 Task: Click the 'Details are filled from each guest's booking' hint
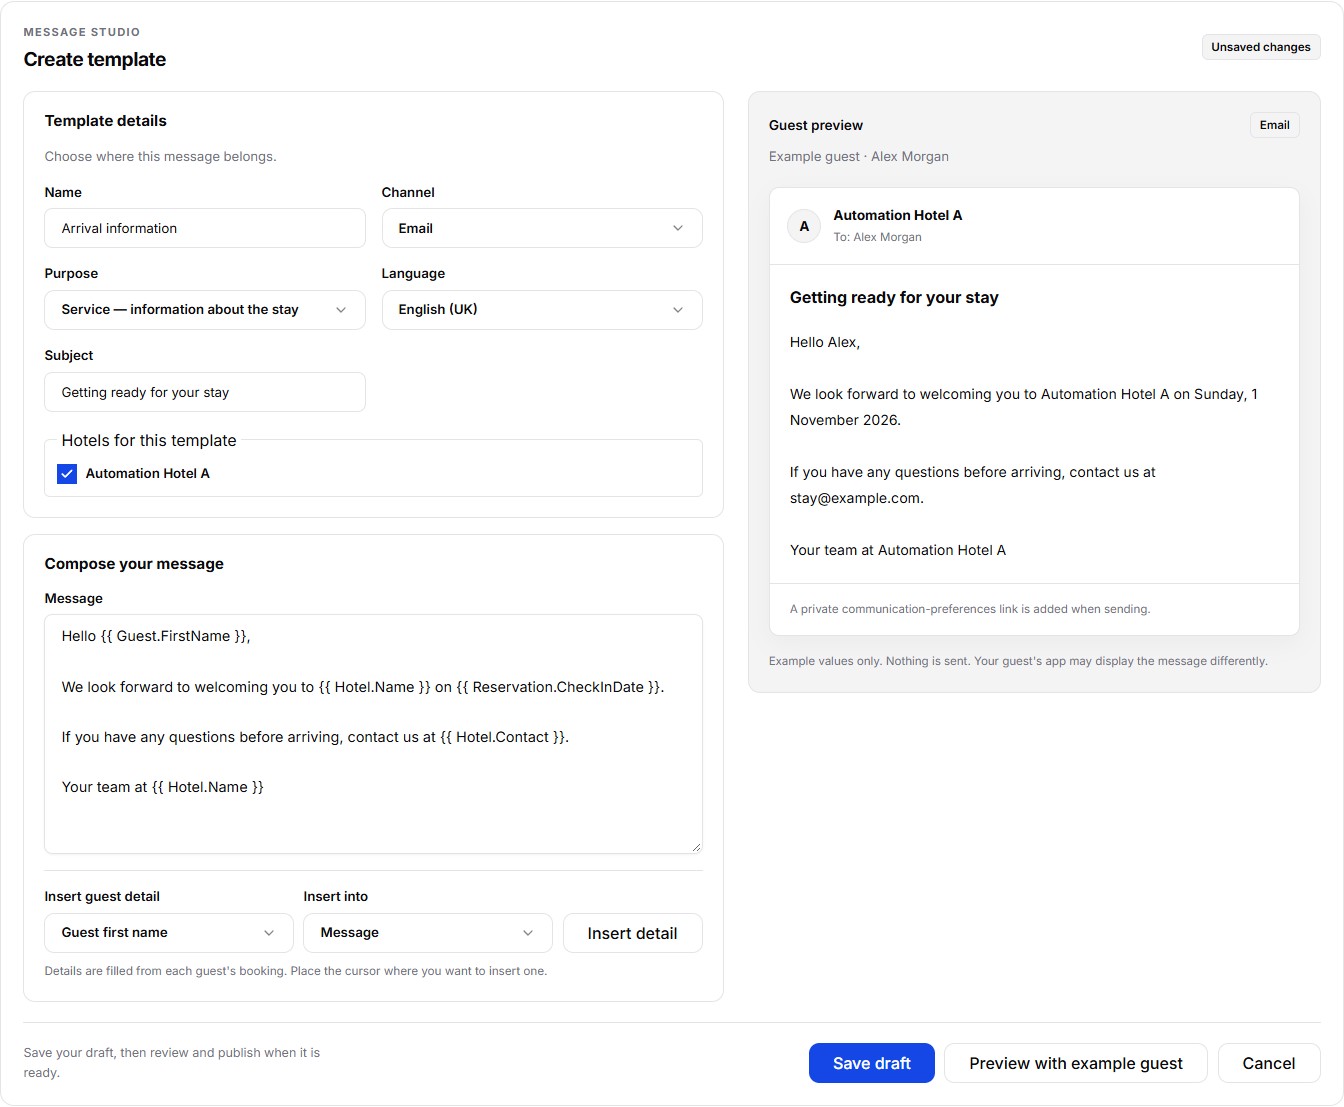tap(296, 971)
